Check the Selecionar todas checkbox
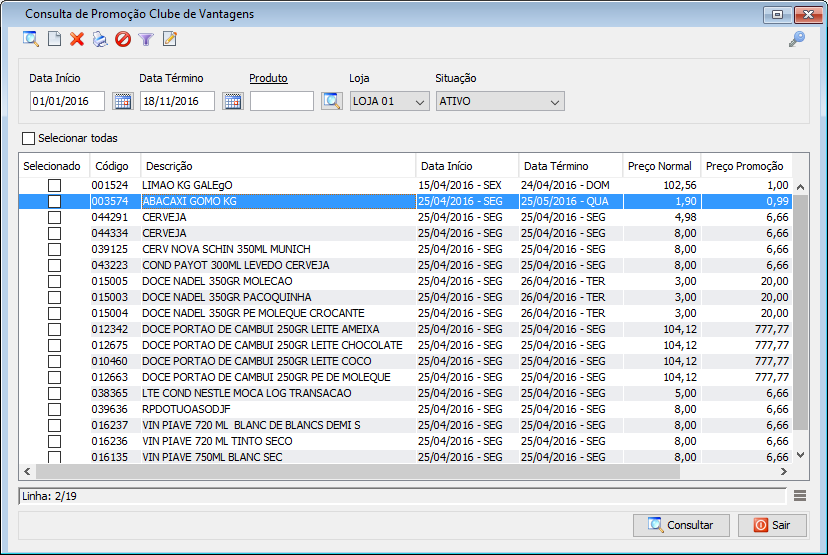This screenshot has height=555, width=828. [x=29, y=138]
